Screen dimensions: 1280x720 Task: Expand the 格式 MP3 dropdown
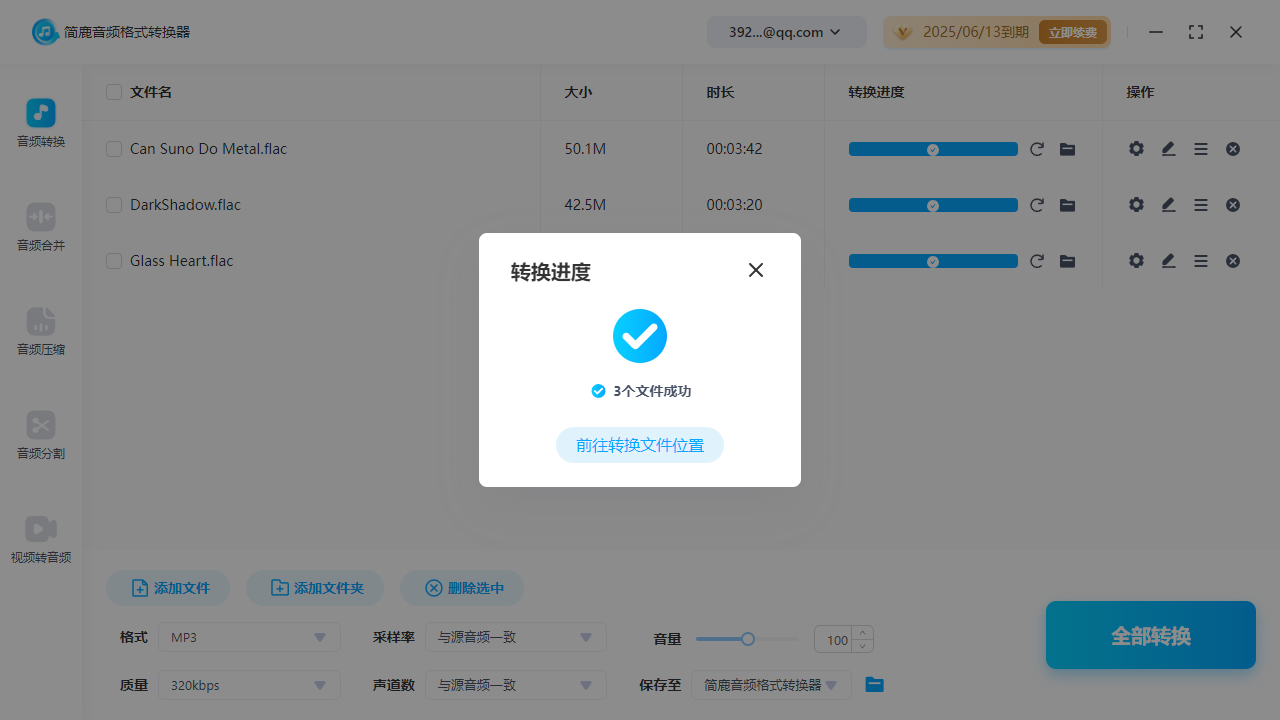(249, 637)
